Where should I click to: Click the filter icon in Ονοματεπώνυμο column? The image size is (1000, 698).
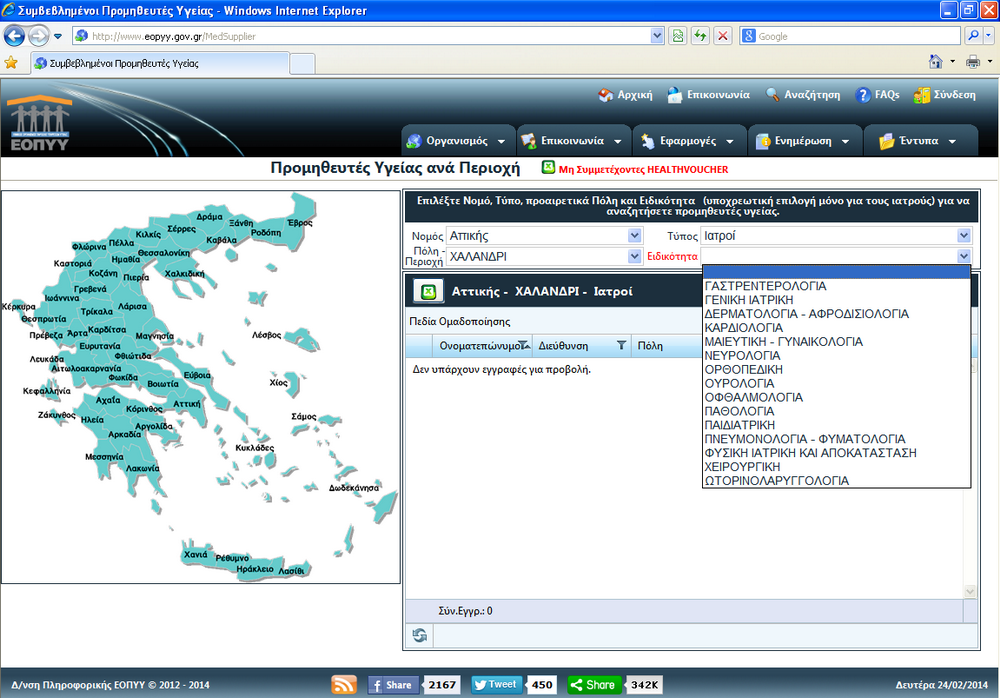tap(524, 346)
